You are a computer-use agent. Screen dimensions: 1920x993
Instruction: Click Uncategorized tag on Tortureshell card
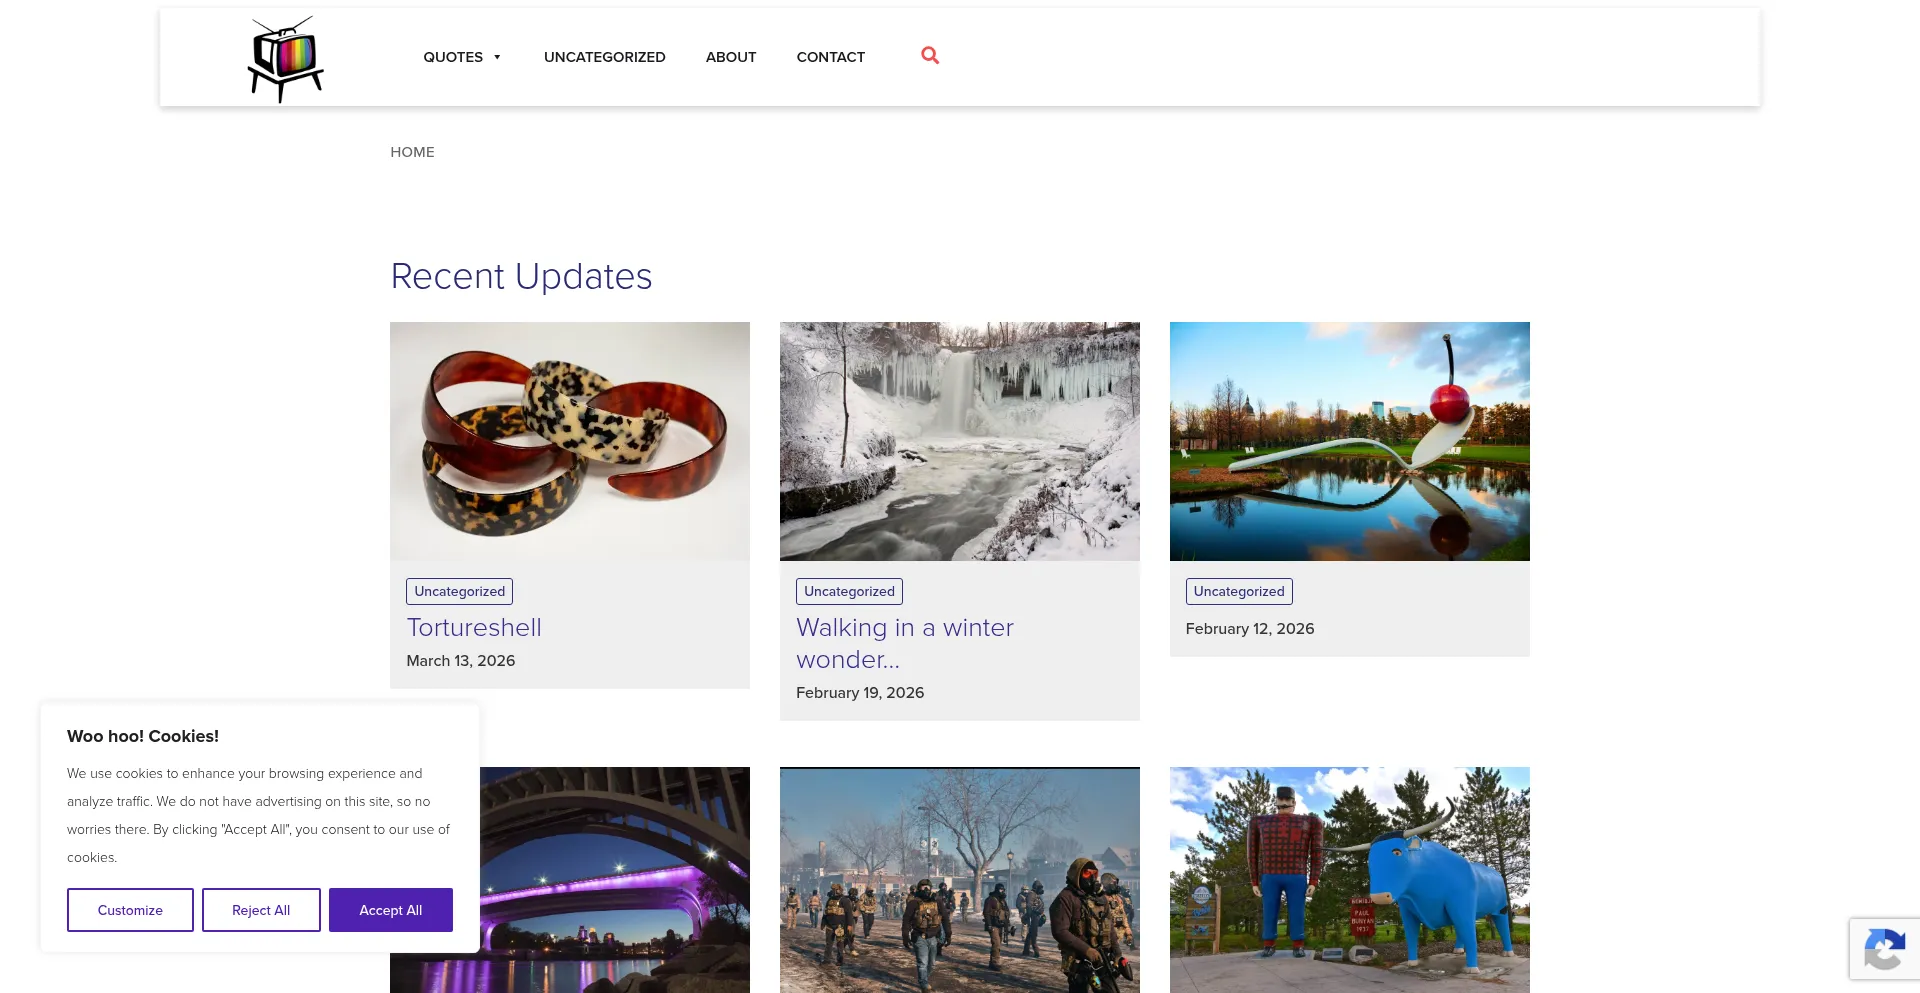[x=460, y=591]
